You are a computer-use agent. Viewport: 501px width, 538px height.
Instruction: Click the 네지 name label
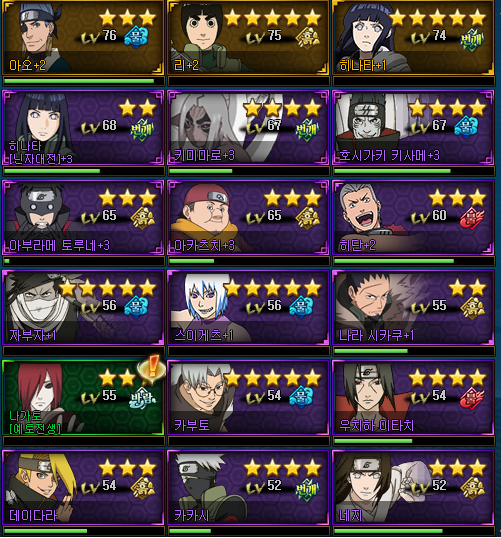click(x=350, y=515)
